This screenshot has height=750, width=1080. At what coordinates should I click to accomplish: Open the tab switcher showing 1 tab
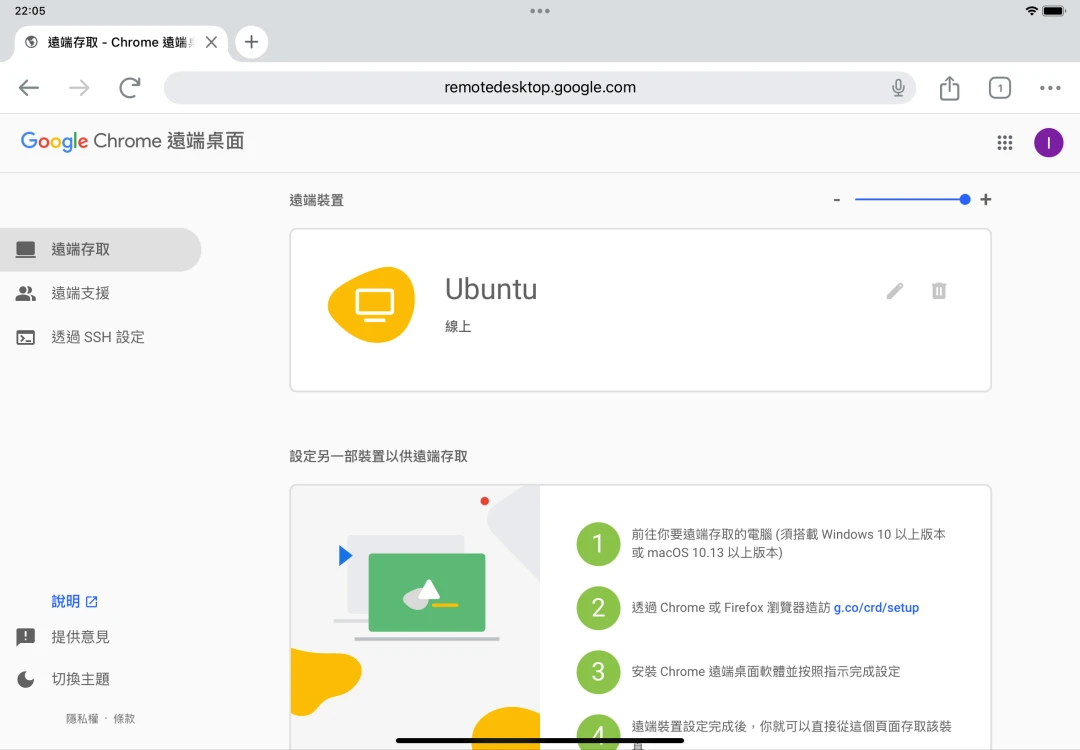[999, 88]
